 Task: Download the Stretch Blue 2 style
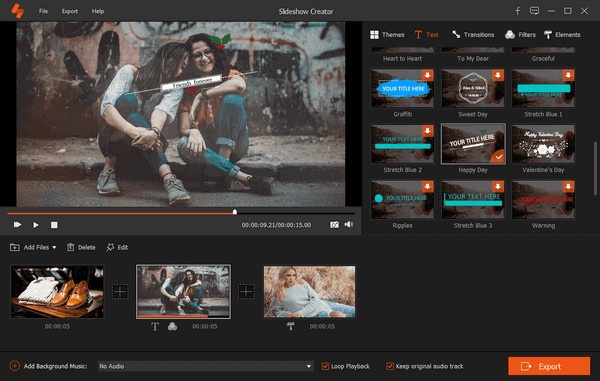click(x=427, y=130)
